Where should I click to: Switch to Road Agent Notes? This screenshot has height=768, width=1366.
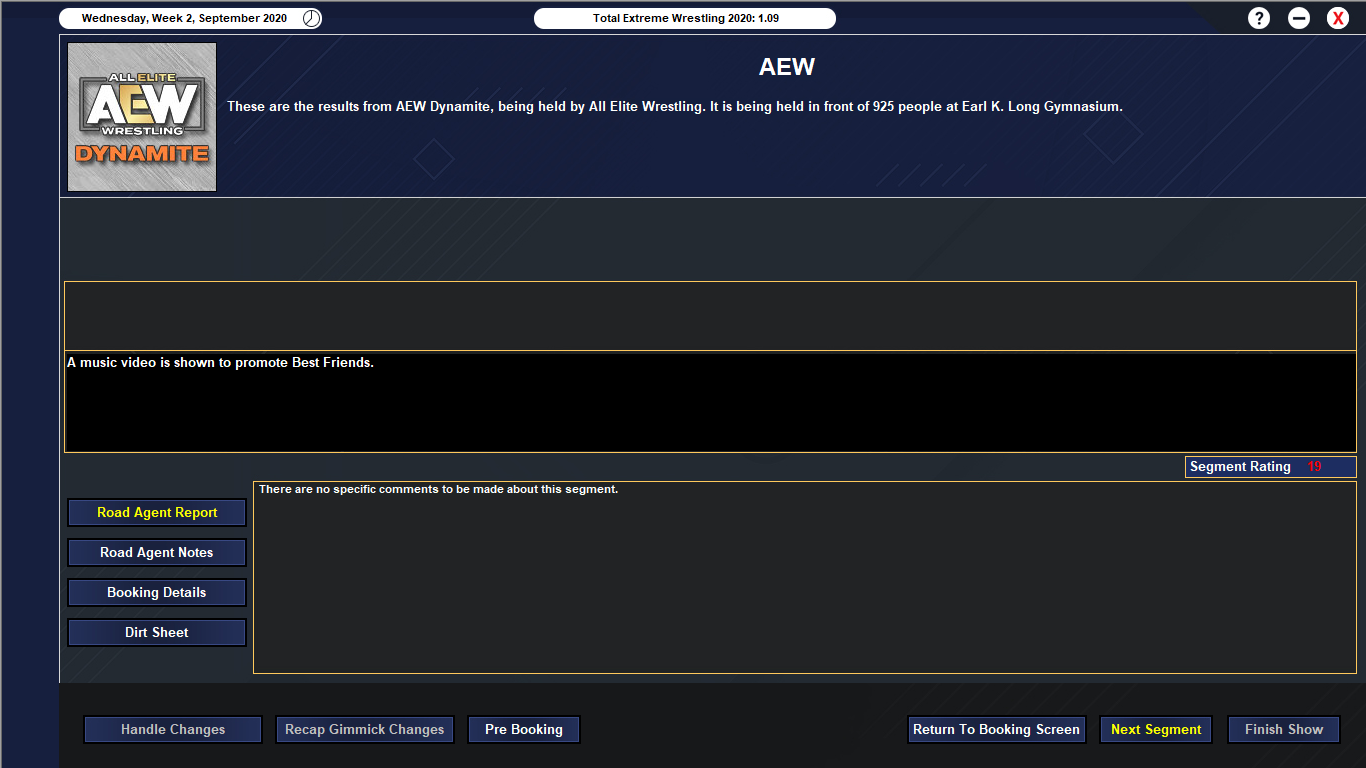click(157, 552)
